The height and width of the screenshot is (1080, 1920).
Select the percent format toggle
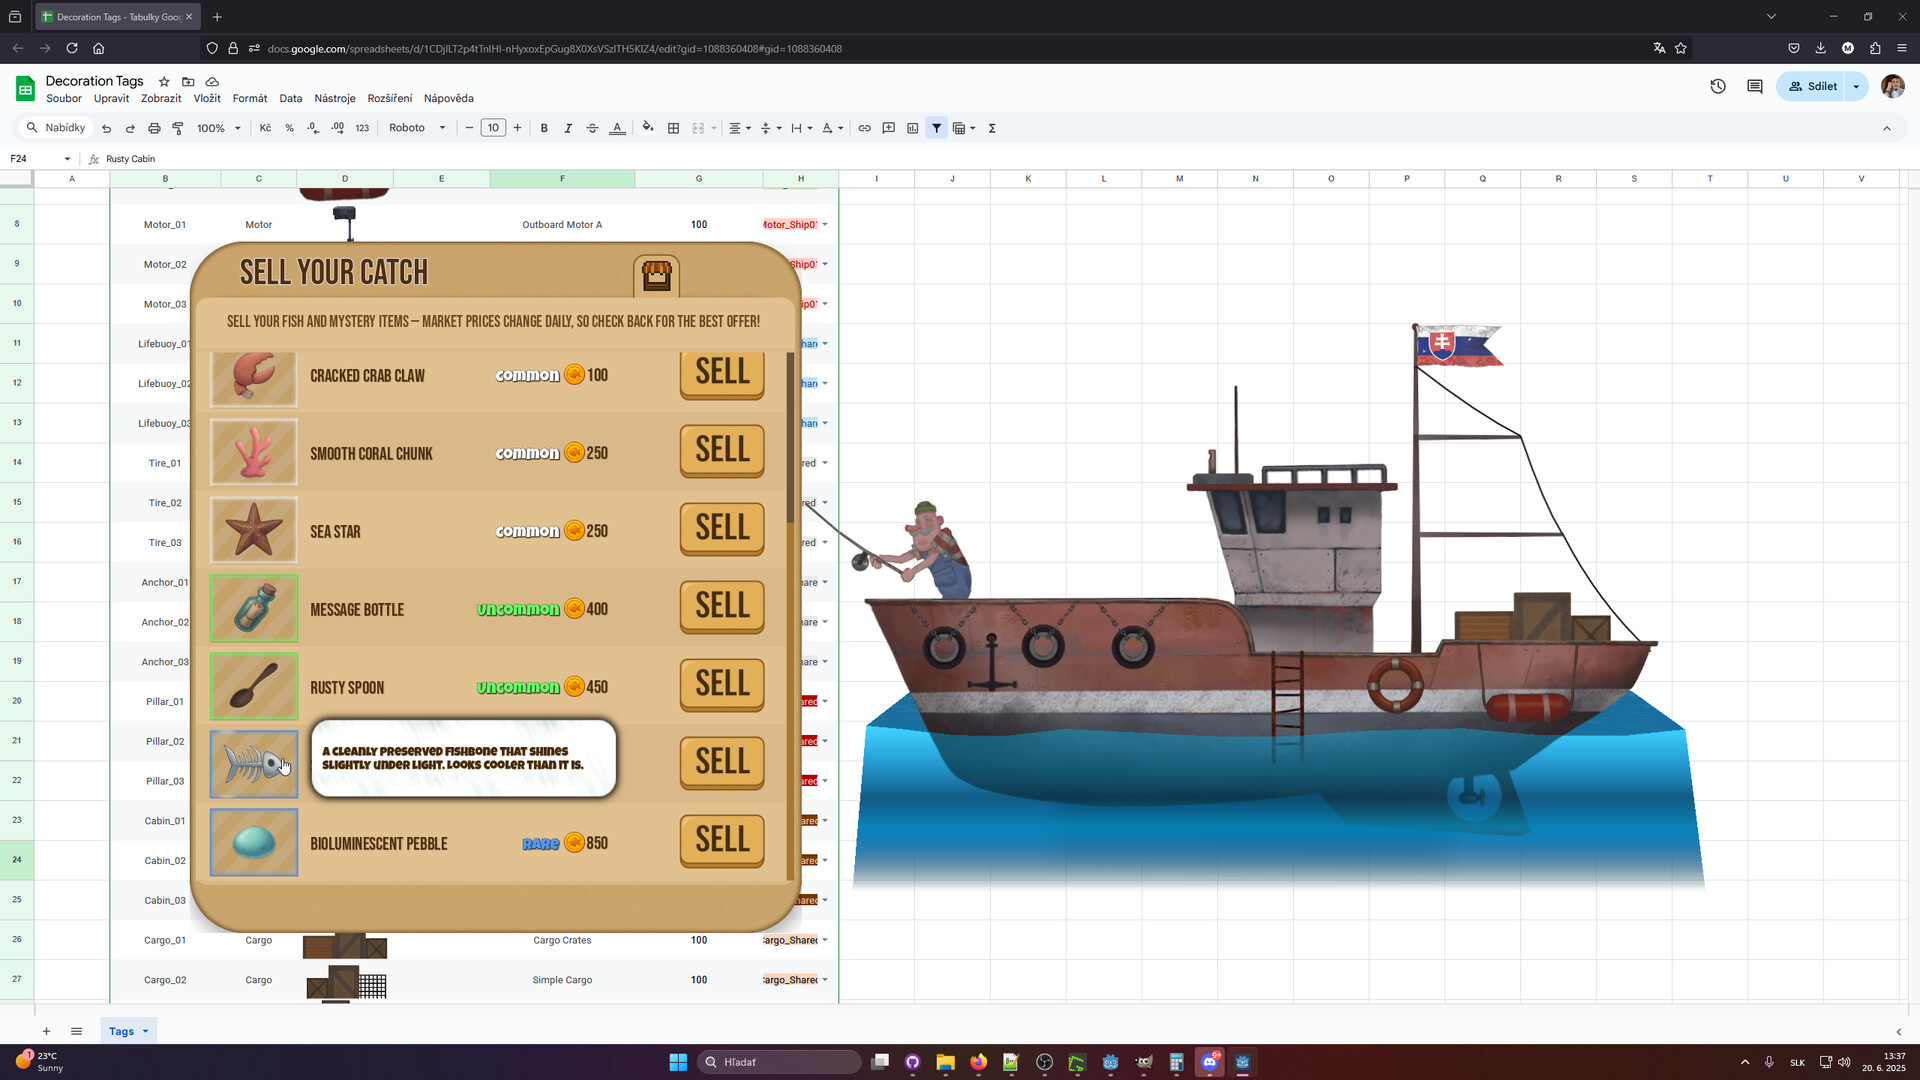(290, 128)
